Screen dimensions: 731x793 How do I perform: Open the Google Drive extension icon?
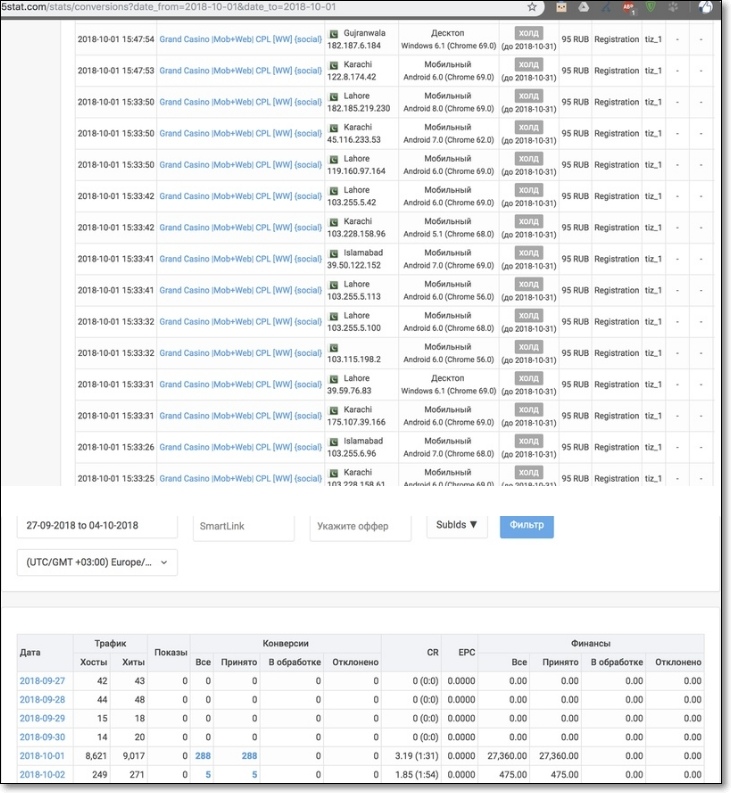coord(583,7)
